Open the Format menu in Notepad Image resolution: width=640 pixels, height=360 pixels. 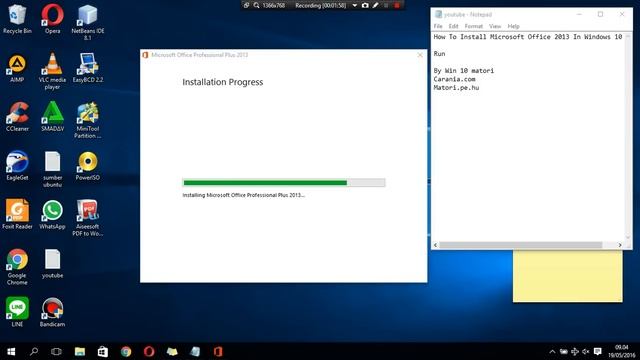[473, 26]
